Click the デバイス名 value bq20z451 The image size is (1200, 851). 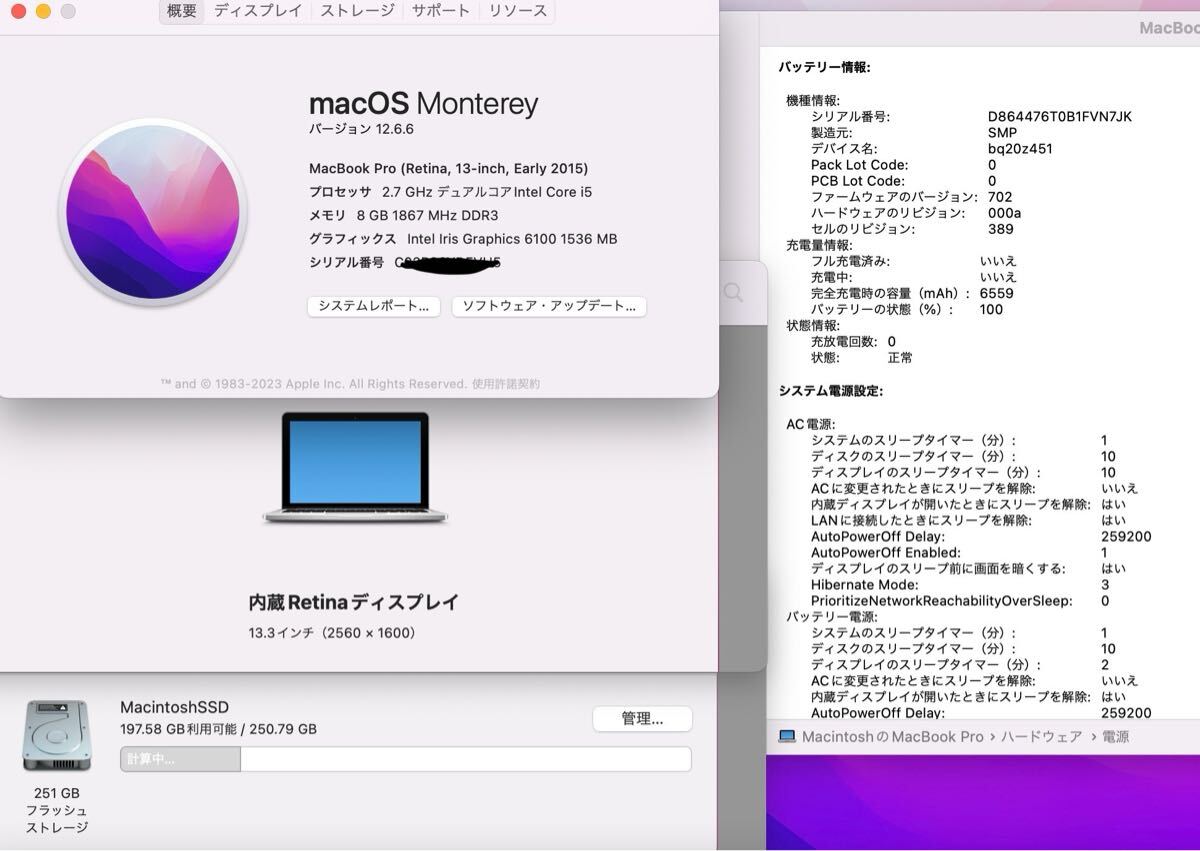click(x=1020, y=149)
